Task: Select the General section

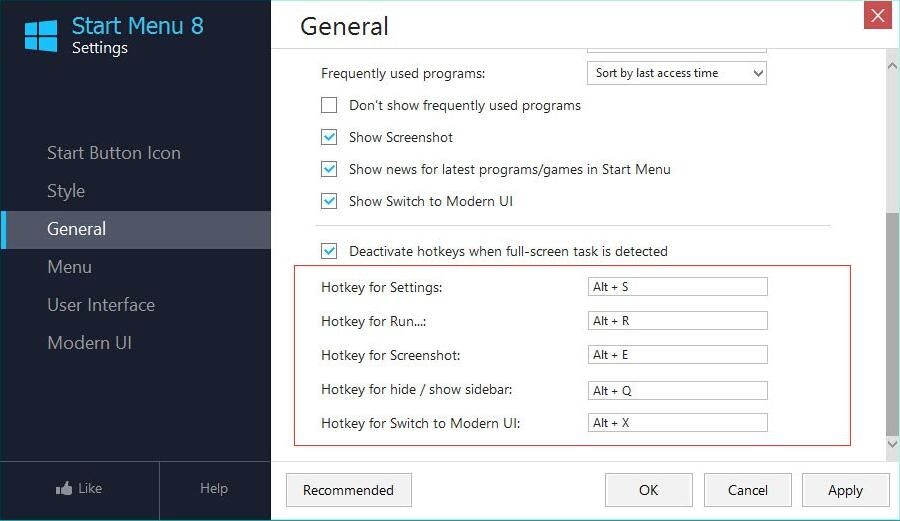Action: (135, 230)
